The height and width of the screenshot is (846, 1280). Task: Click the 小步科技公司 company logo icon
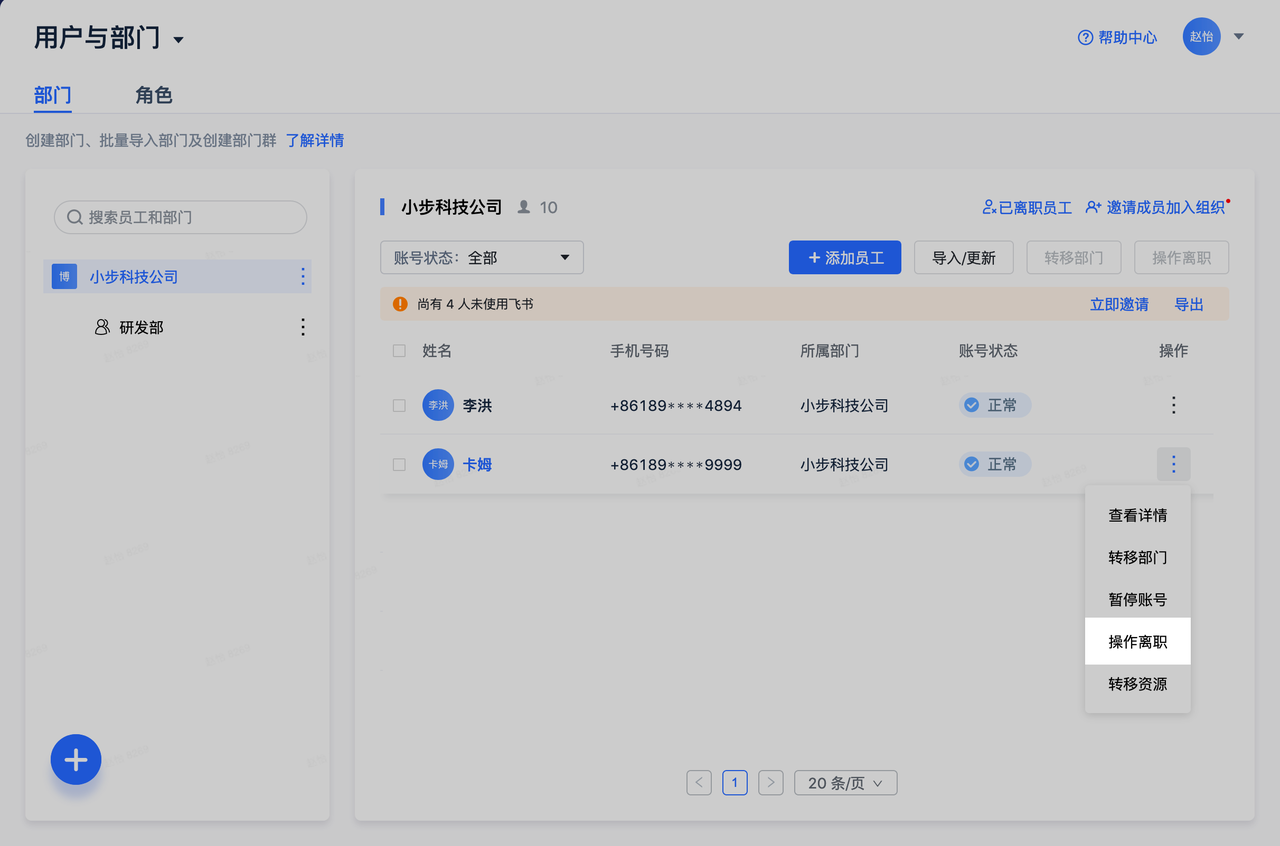click(64, 277)
